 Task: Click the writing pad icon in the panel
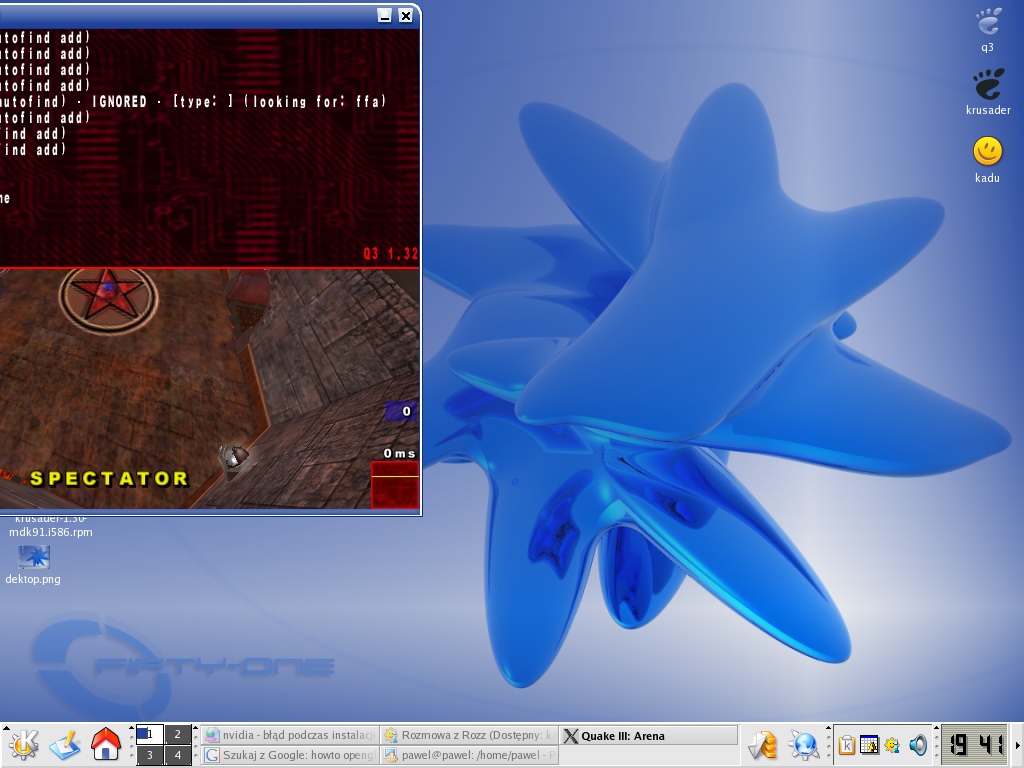[x=64, y=744]
